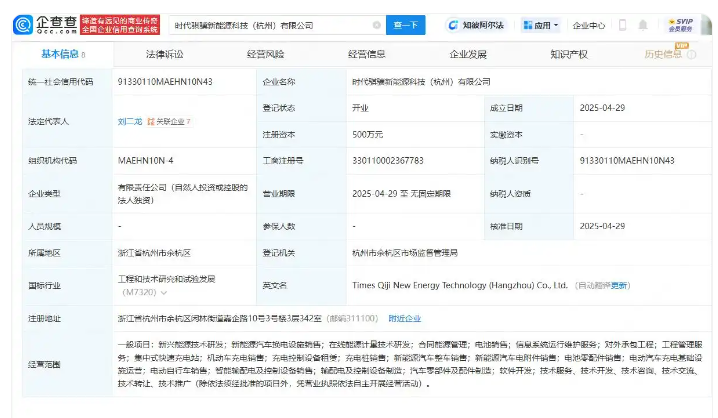Click the 参保人数 label cell
The image size is (718, 418).
[x=301, y=226]
